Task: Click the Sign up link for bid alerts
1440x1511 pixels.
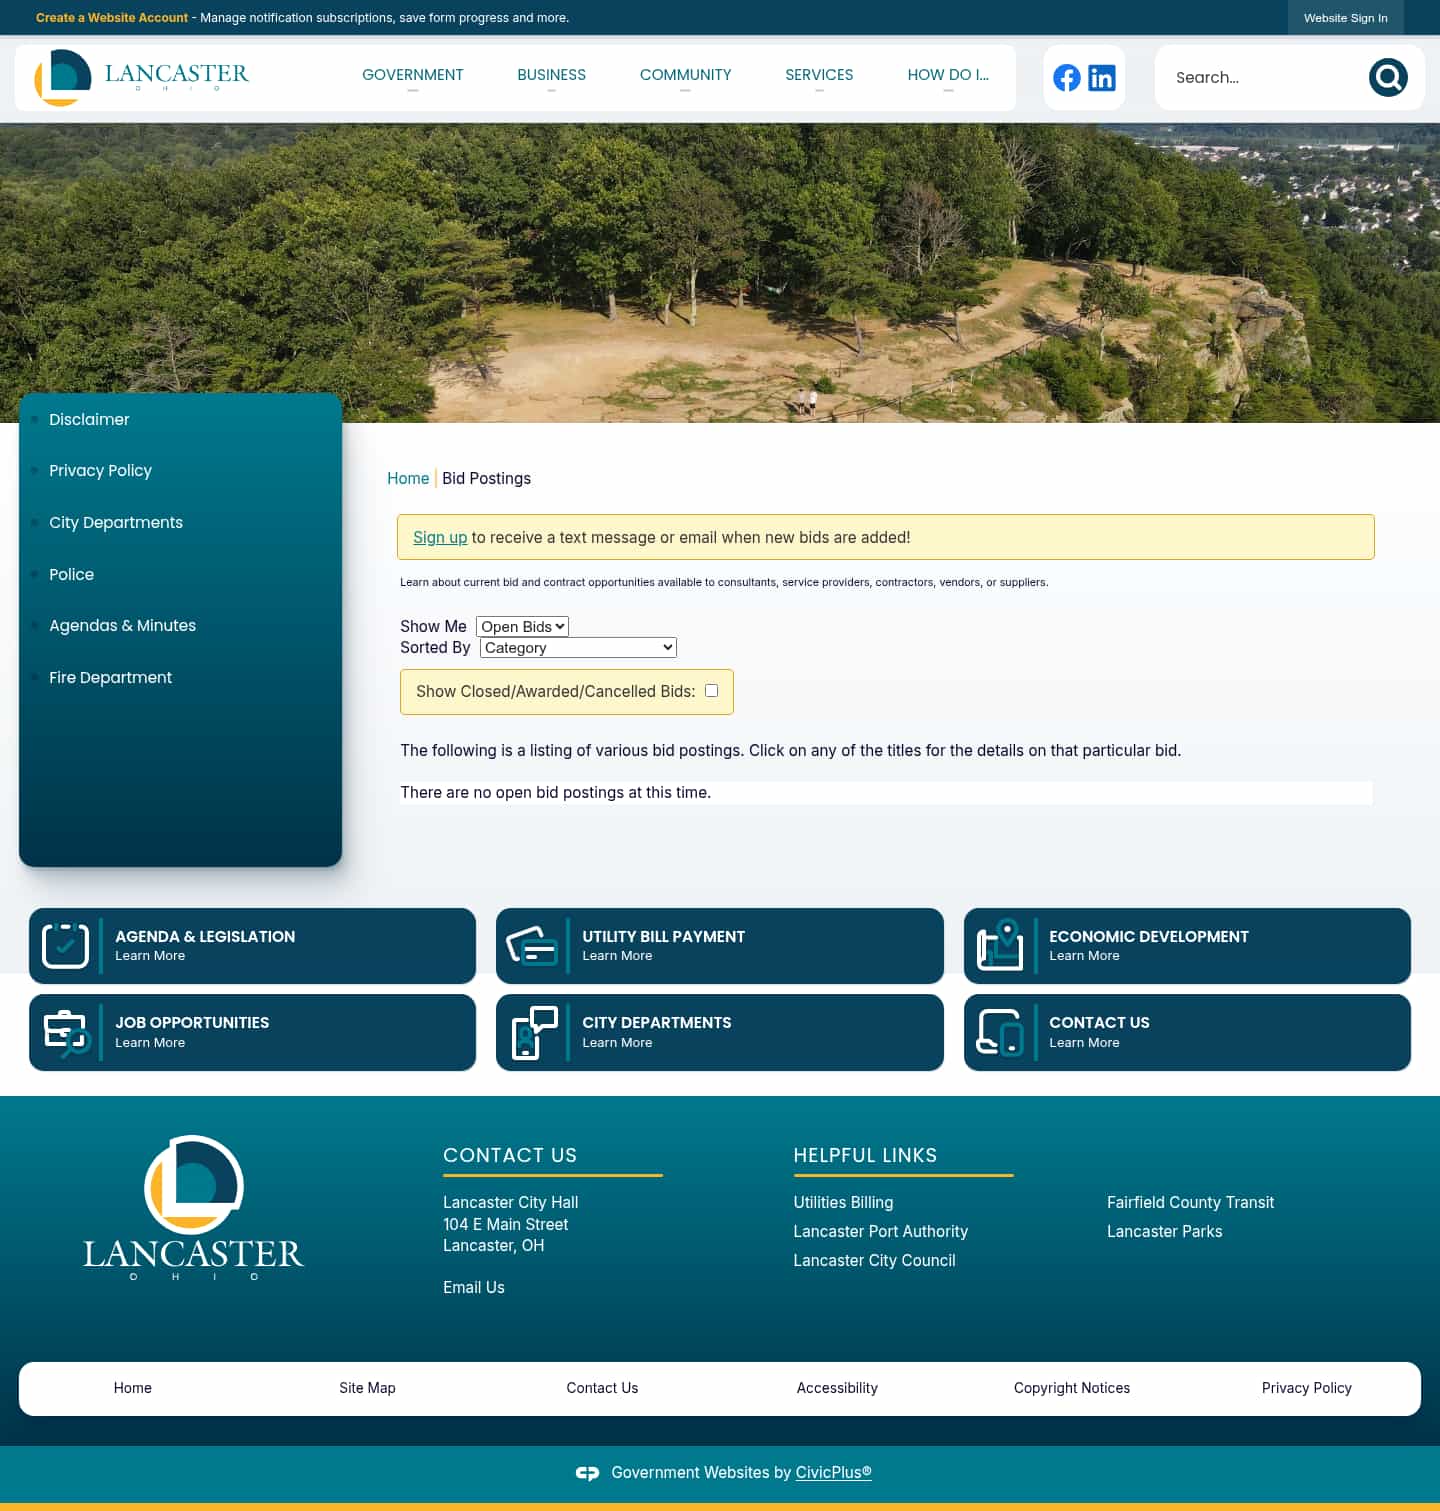Action: (x=440, y=537)
